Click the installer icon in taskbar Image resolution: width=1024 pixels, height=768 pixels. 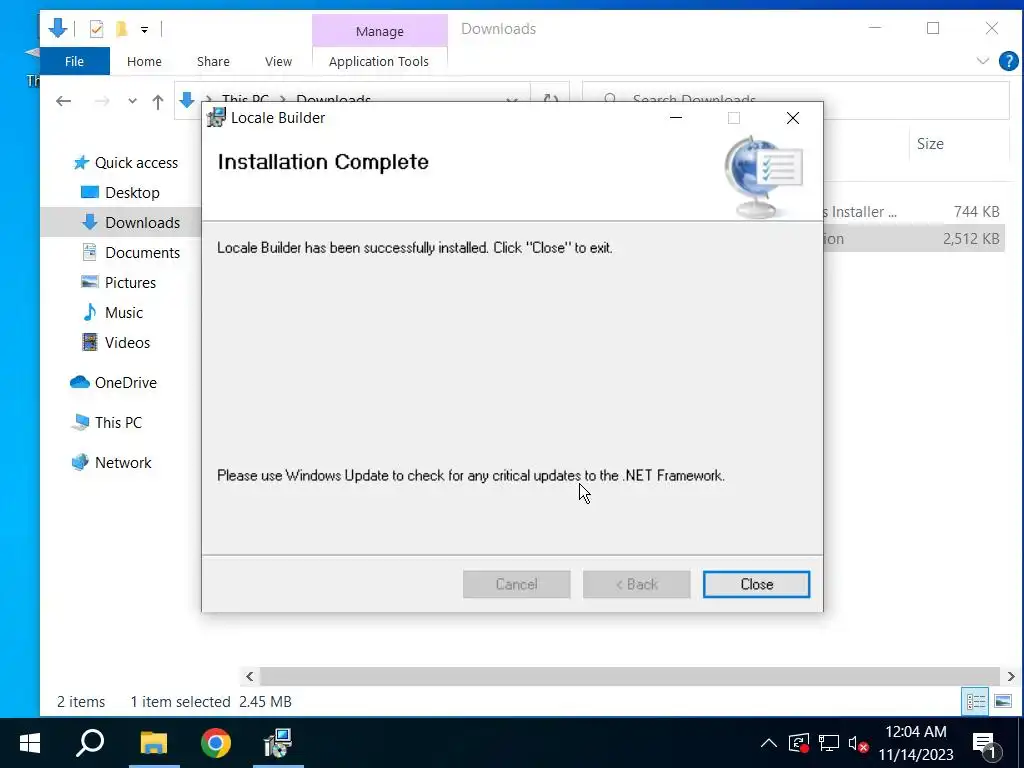click(x=278, y=743)
